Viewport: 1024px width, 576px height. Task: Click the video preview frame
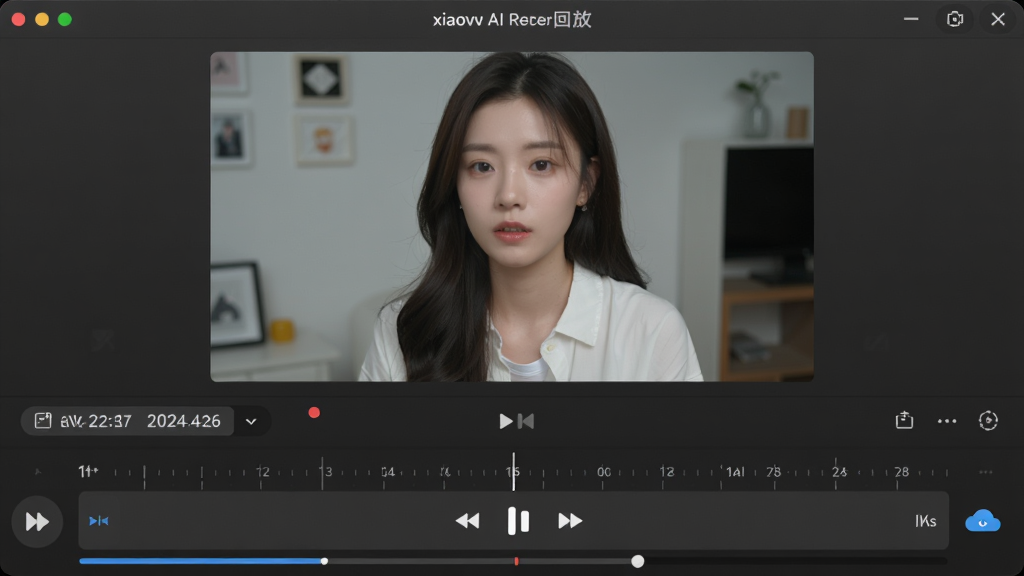pyautogui.click(x=512, y=217)
